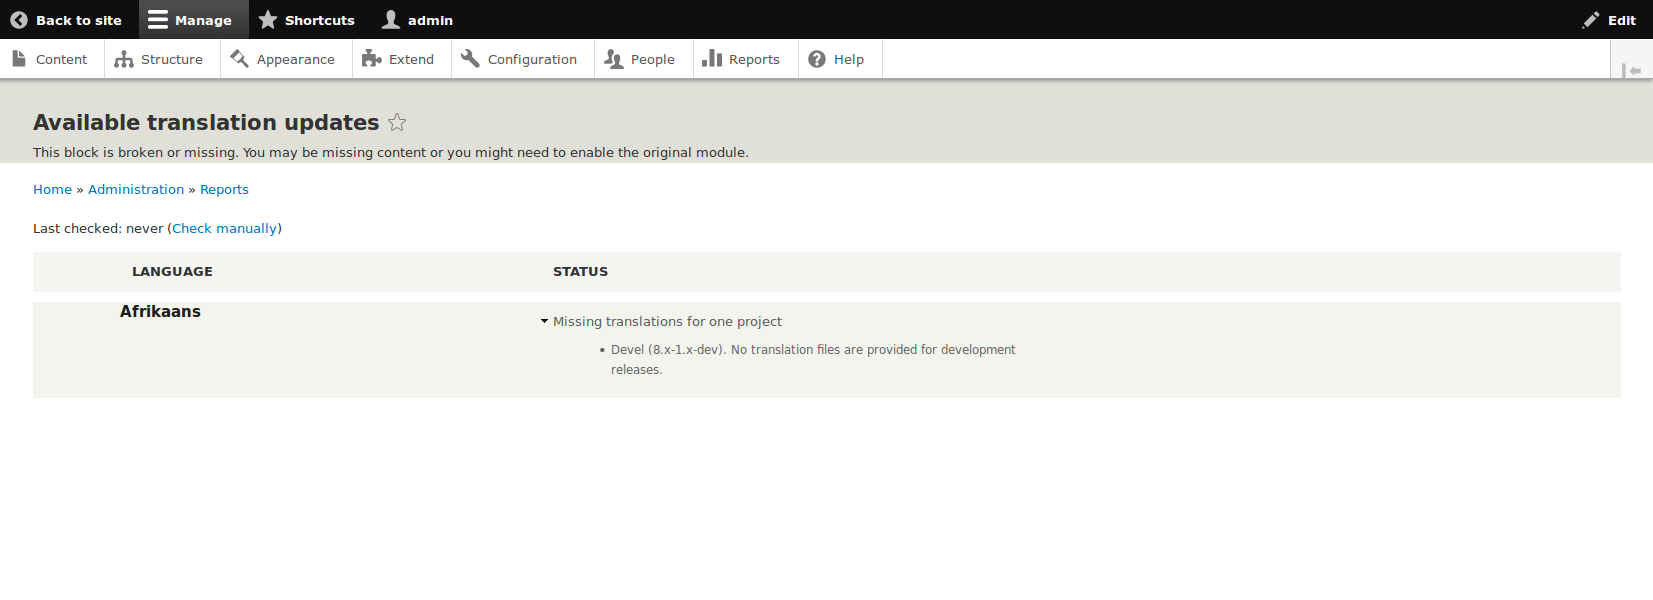Screen dimensions: 1653x600
Task: Open the Content menu item
Action: 51,59
